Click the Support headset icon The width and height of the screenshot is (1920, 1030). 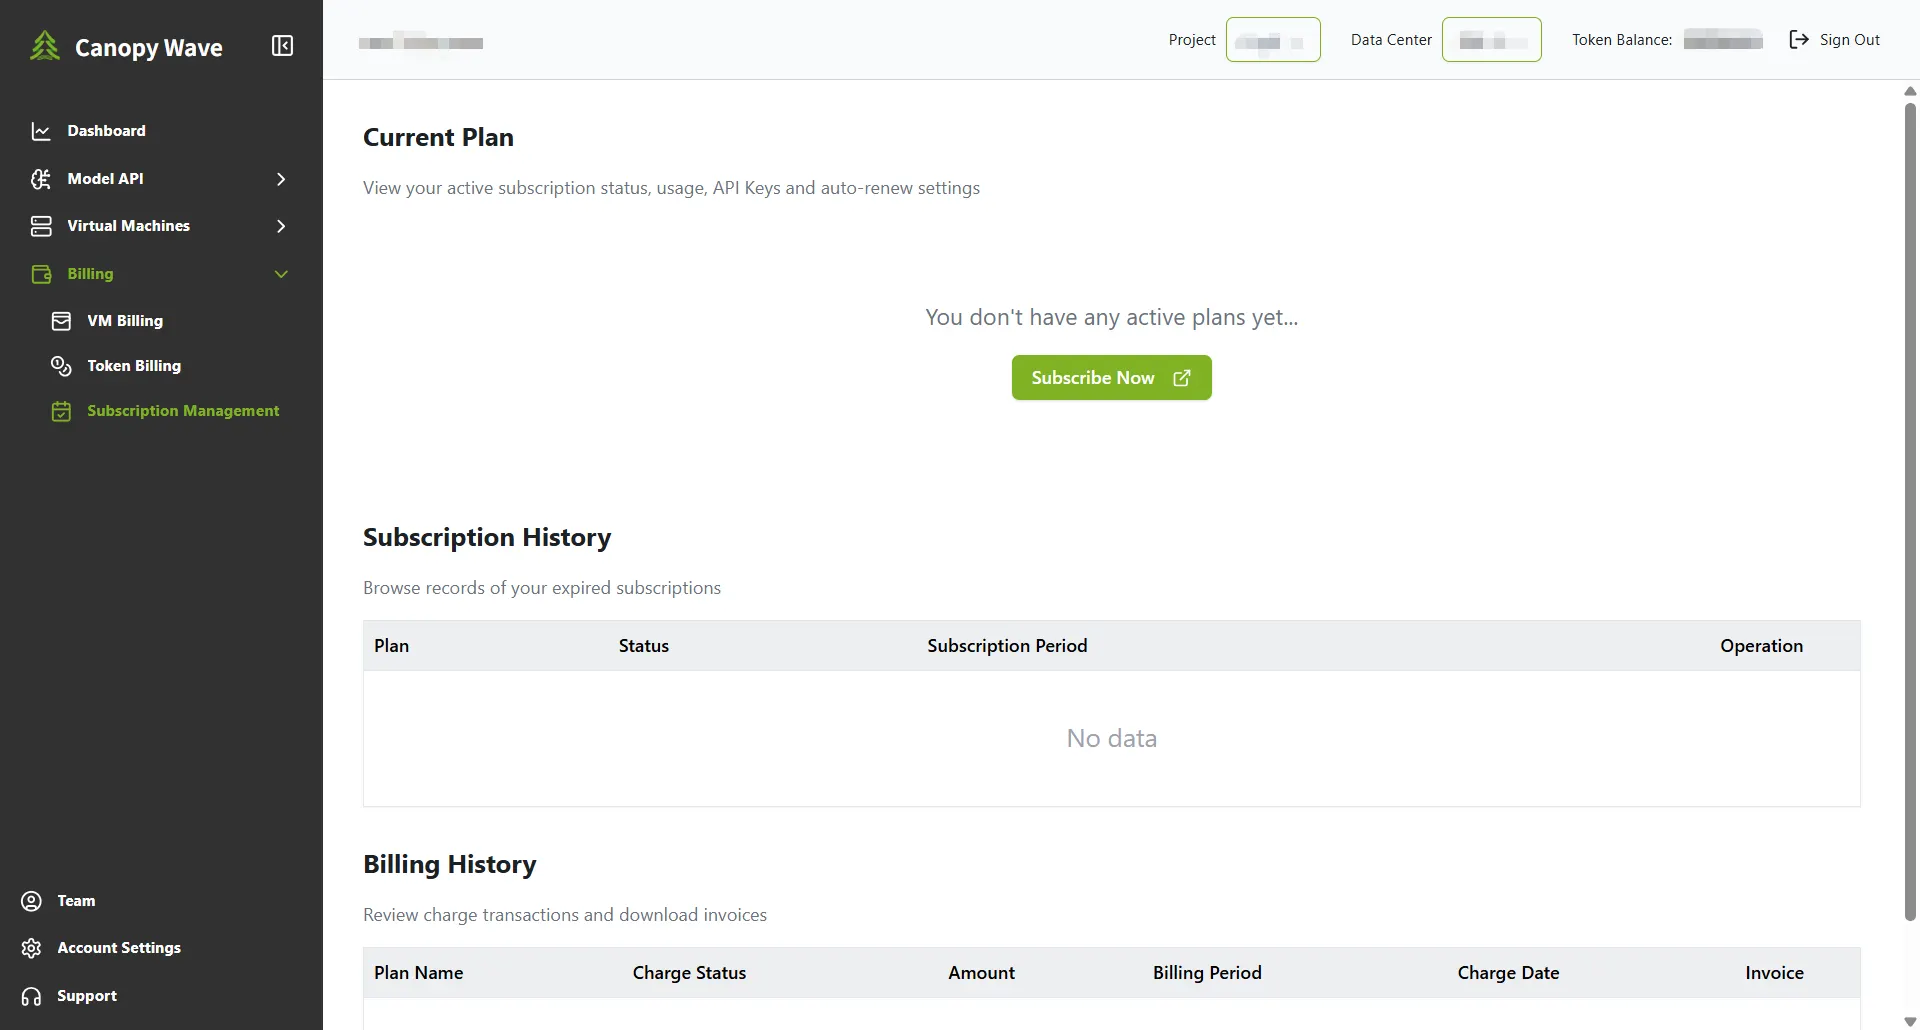pos(32,996)
